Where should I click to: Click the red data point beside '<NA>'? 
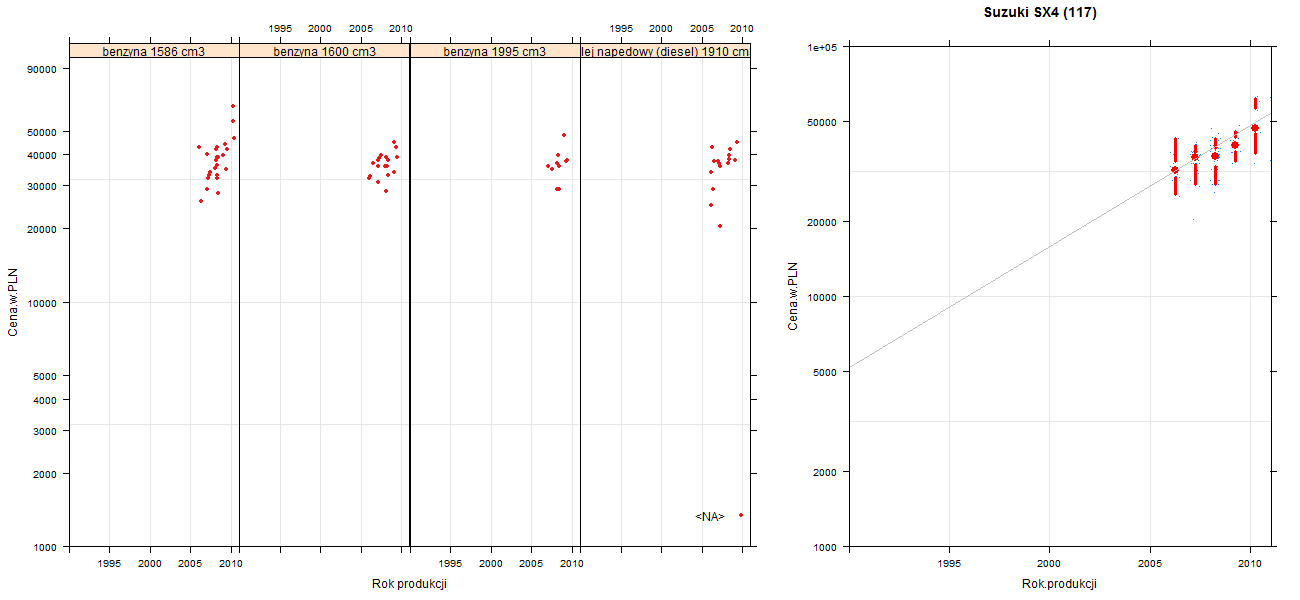pyautogui.click(x=741, y=515)
